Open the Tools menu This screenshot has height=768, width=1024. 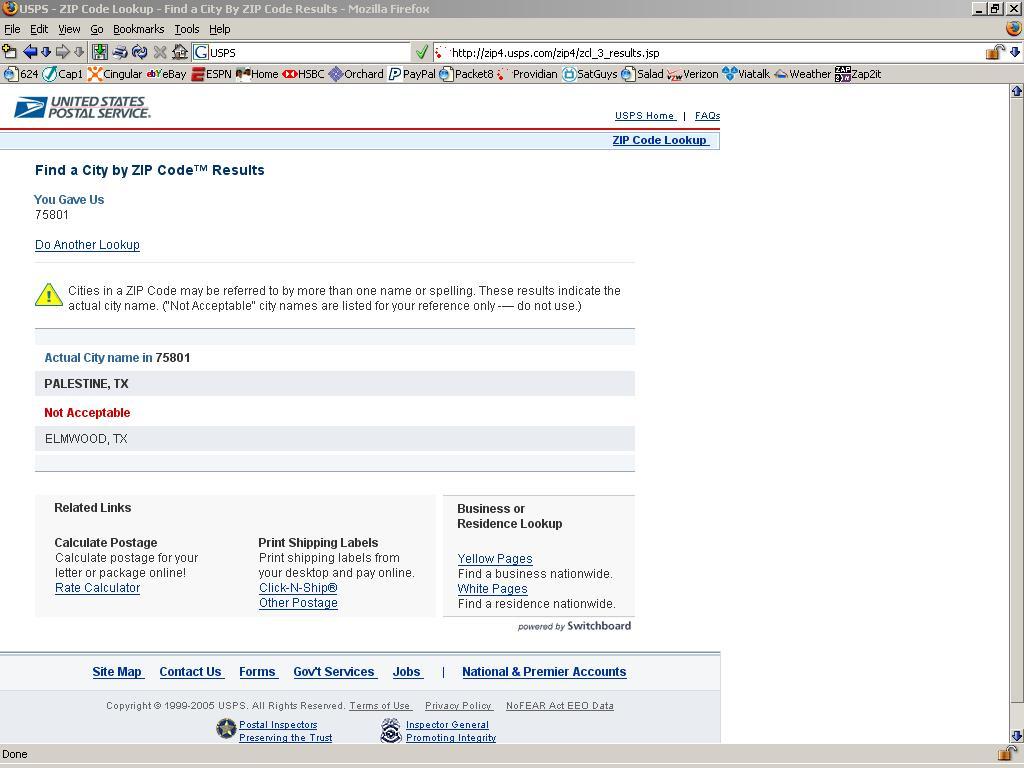187,29
